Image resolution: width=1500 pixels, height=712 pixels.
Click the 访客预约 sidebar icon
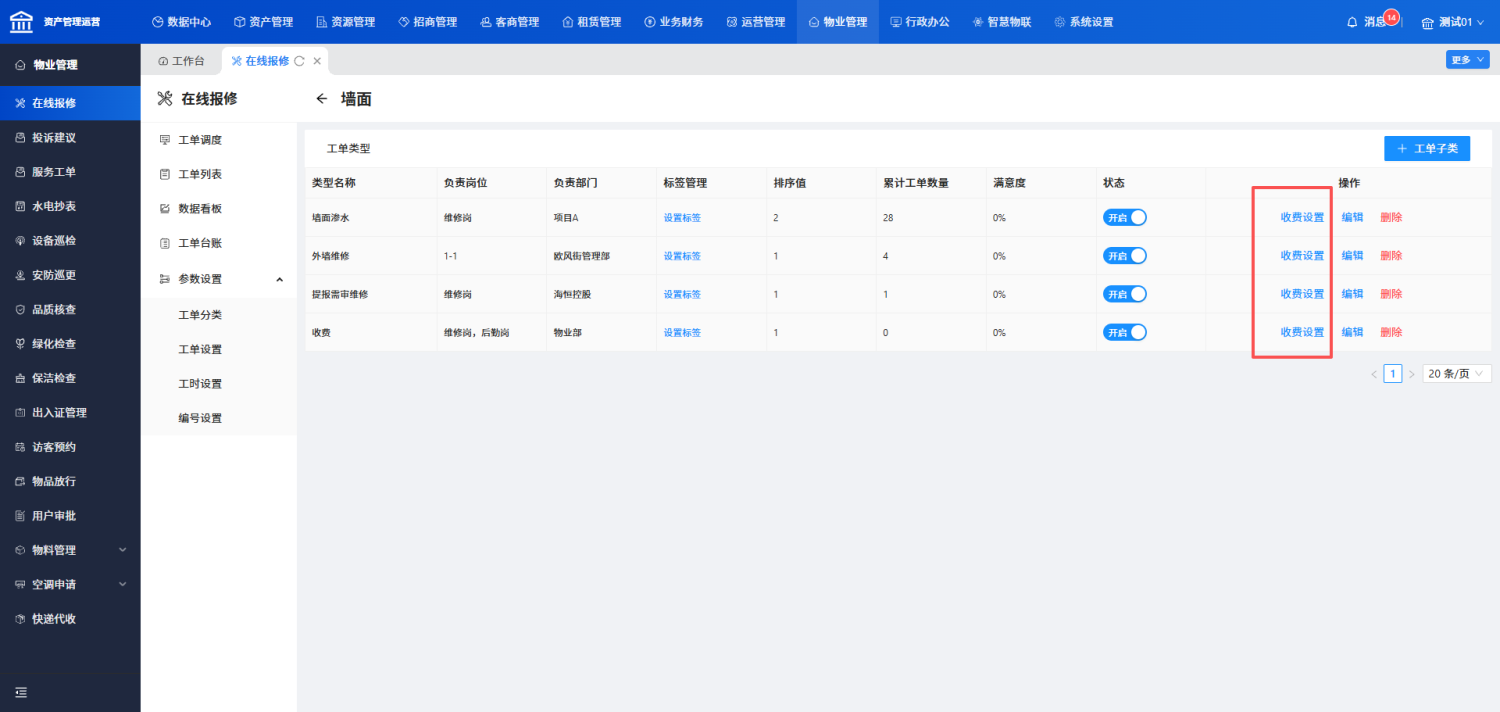click(21, 447)
